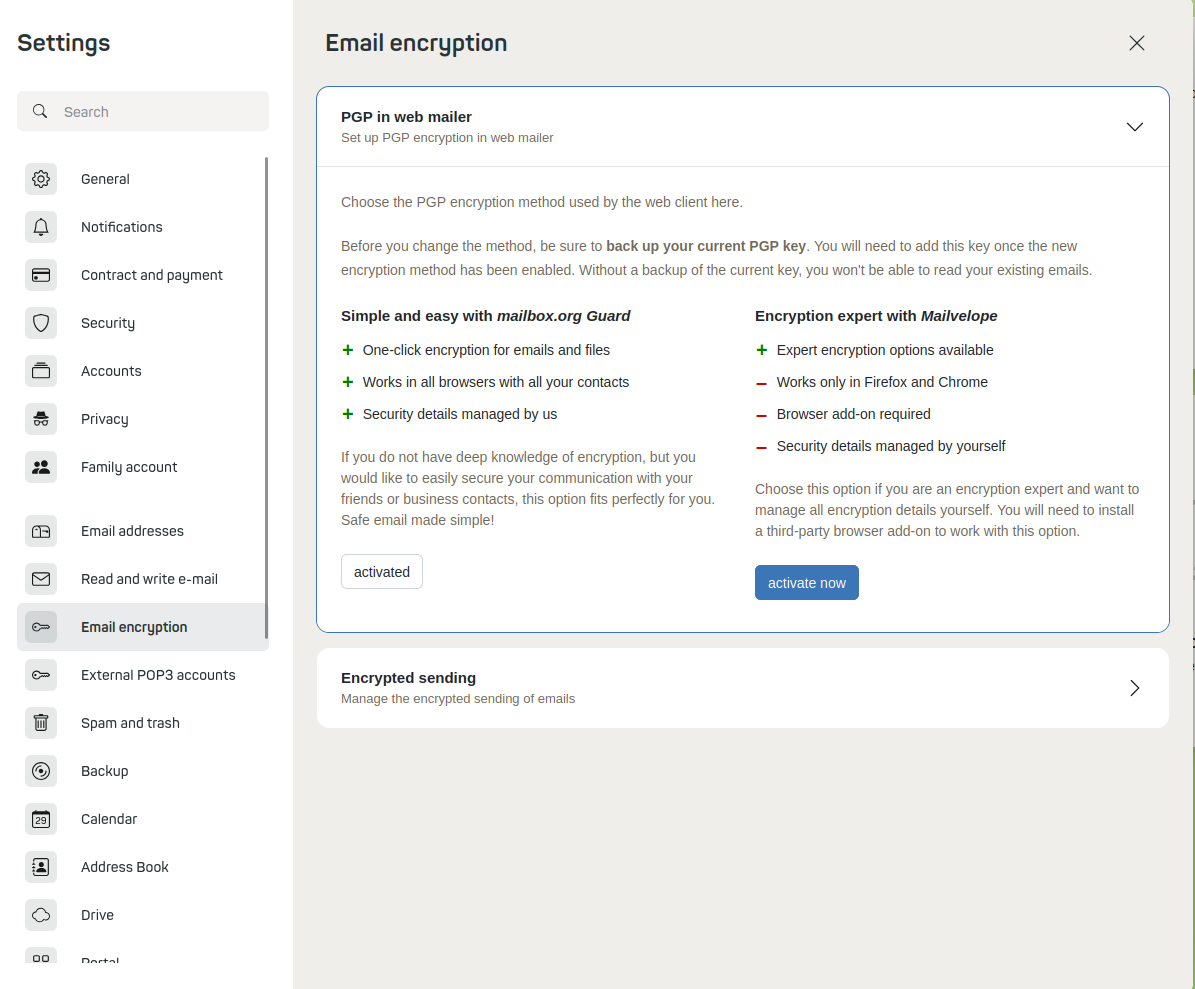Click the settings search field
Viewport: 1195px width, 989px height.
point(142,111)
